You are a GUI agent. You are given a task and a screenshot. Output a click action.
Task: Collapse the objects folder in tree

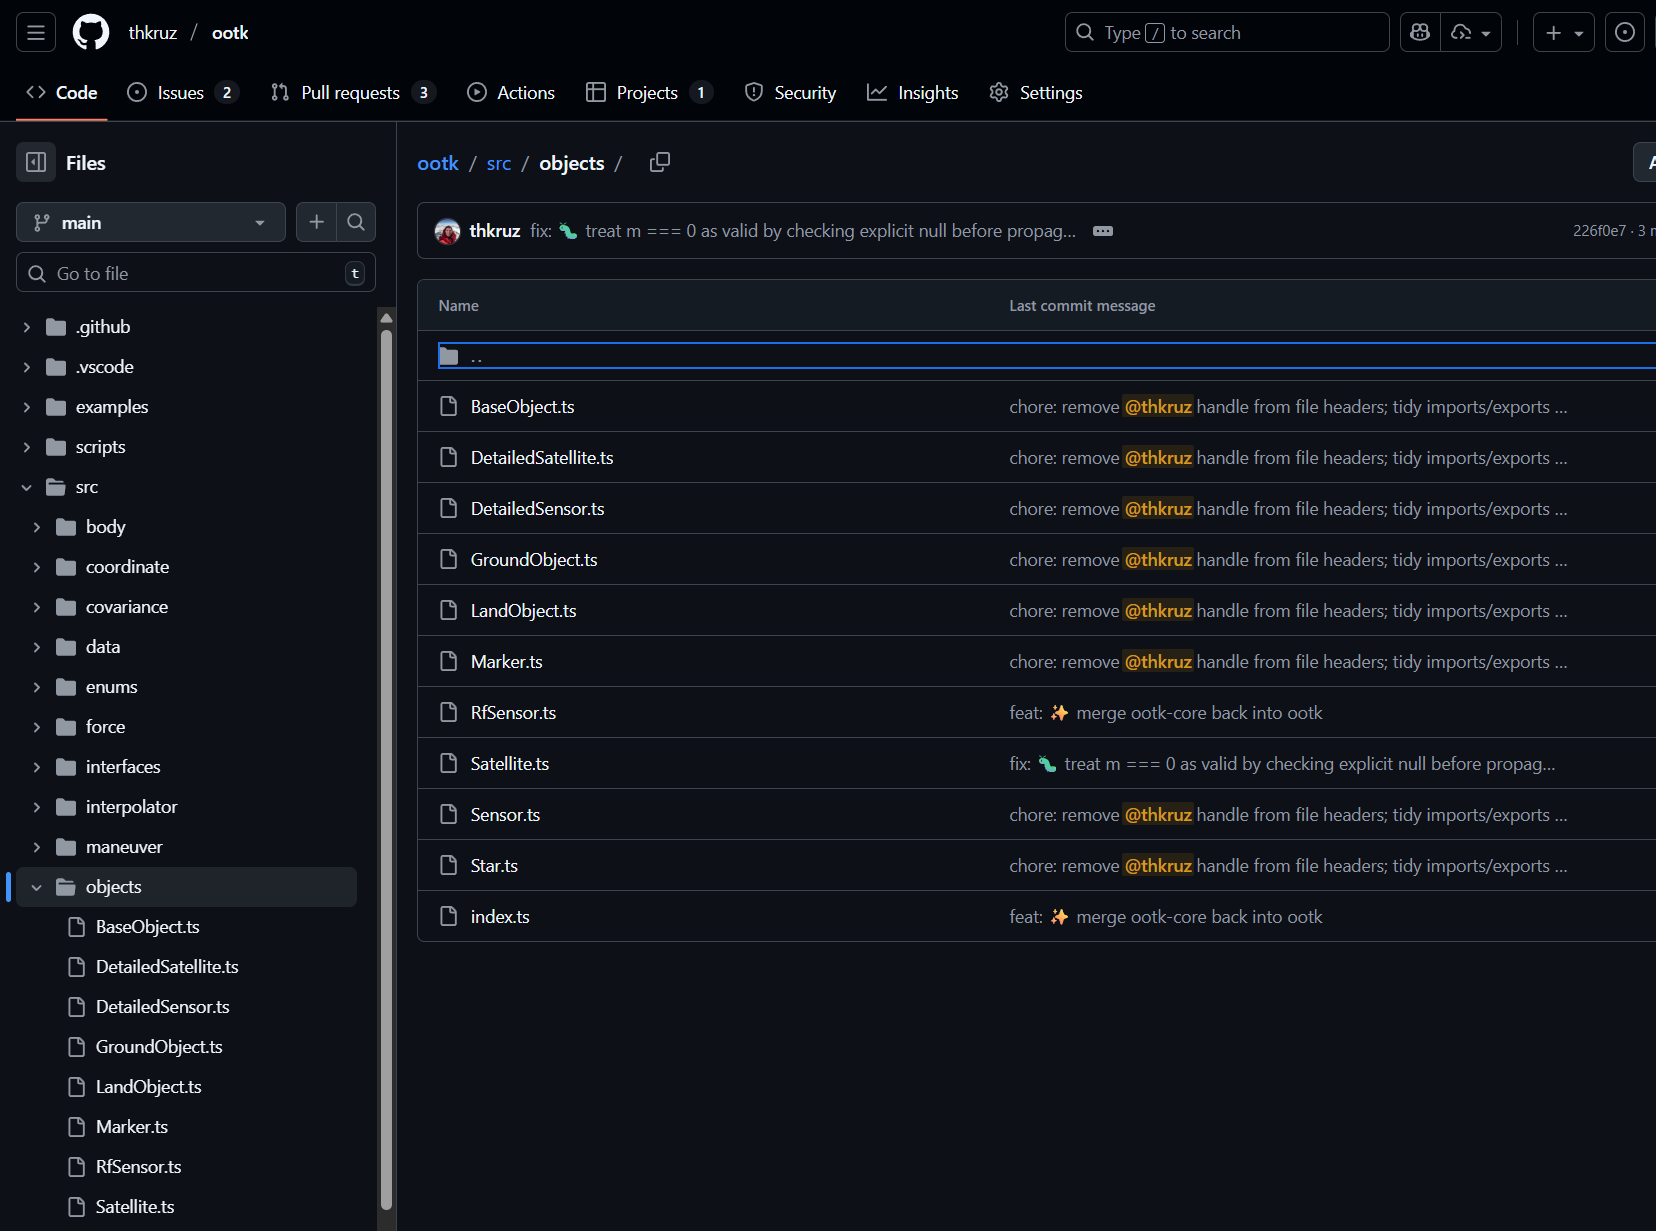(x=37, y=887)
